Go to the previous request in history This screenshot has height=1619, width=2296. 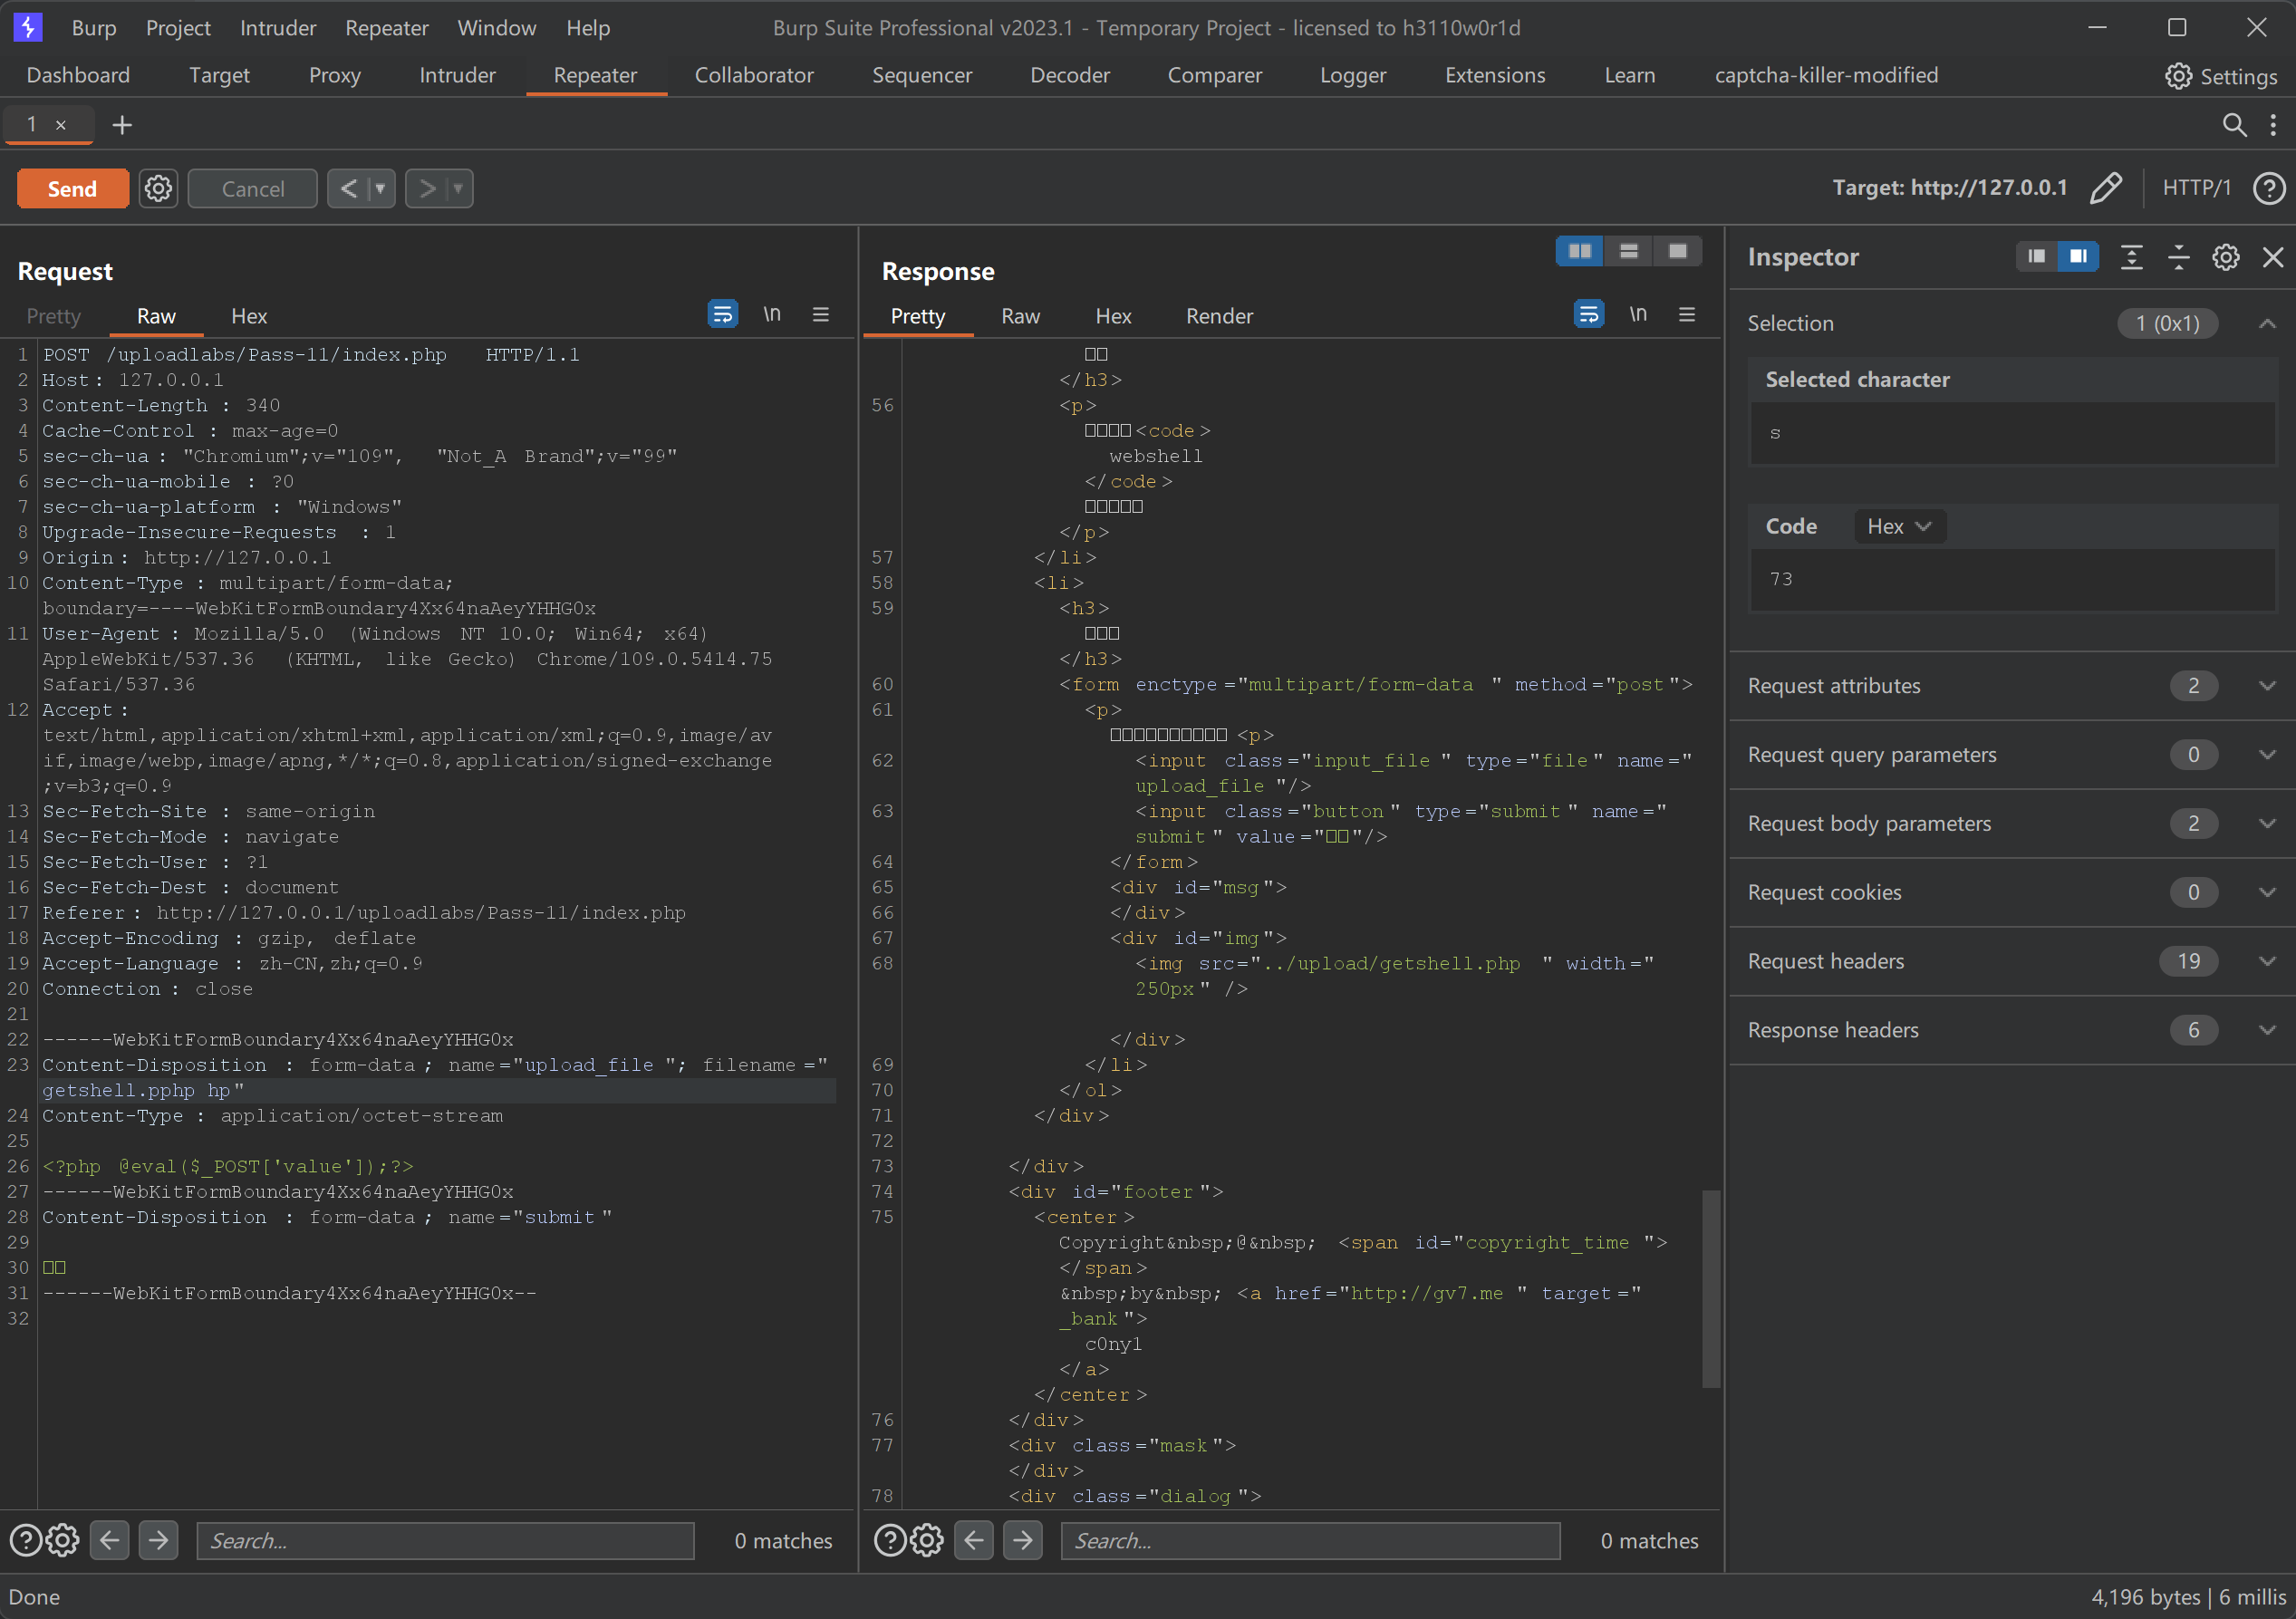pos(349,188)
